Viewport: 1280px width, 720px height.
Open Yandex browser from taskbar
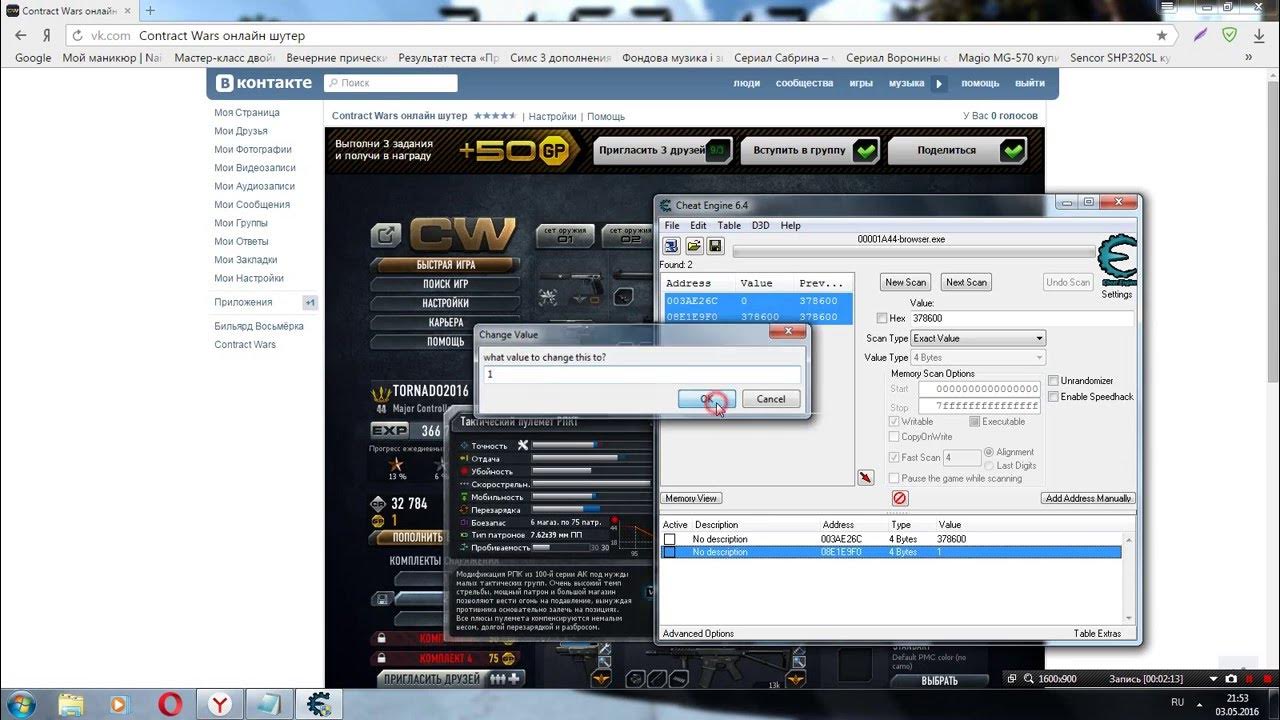(220, 704)
